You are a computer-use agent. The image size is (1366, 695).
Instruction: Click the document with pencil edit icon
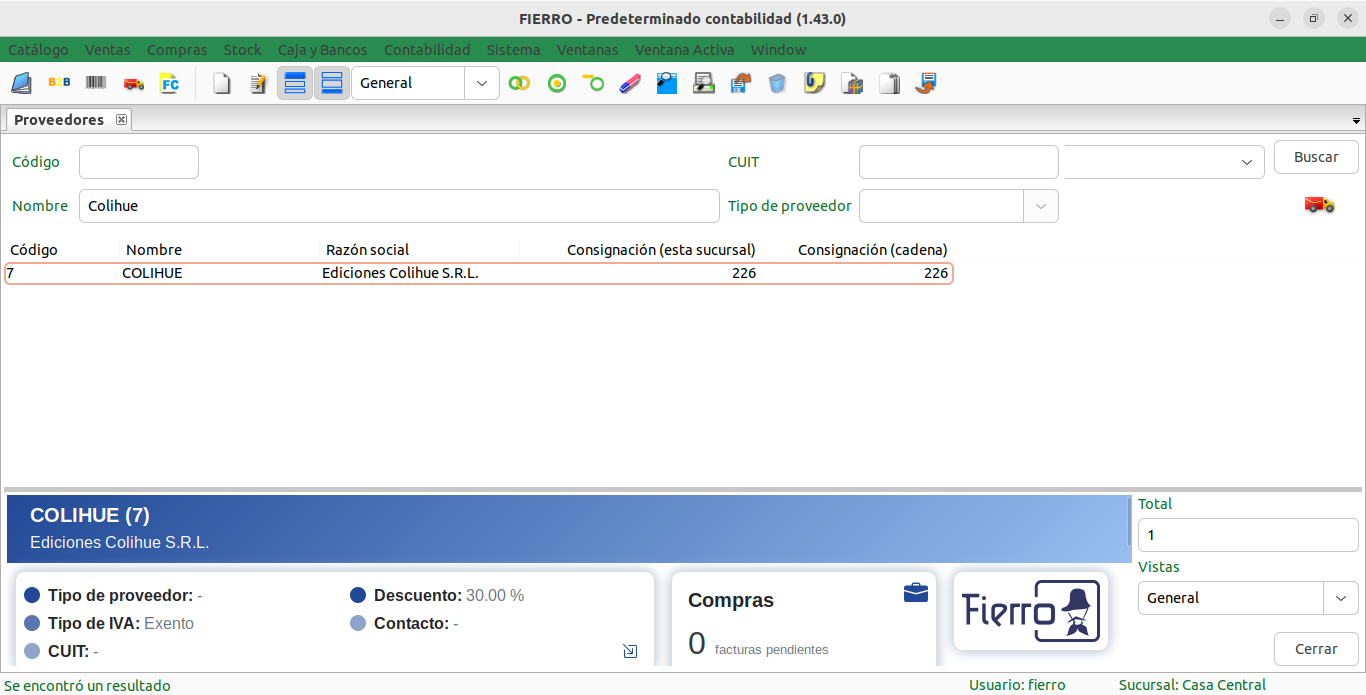[259, 83]
